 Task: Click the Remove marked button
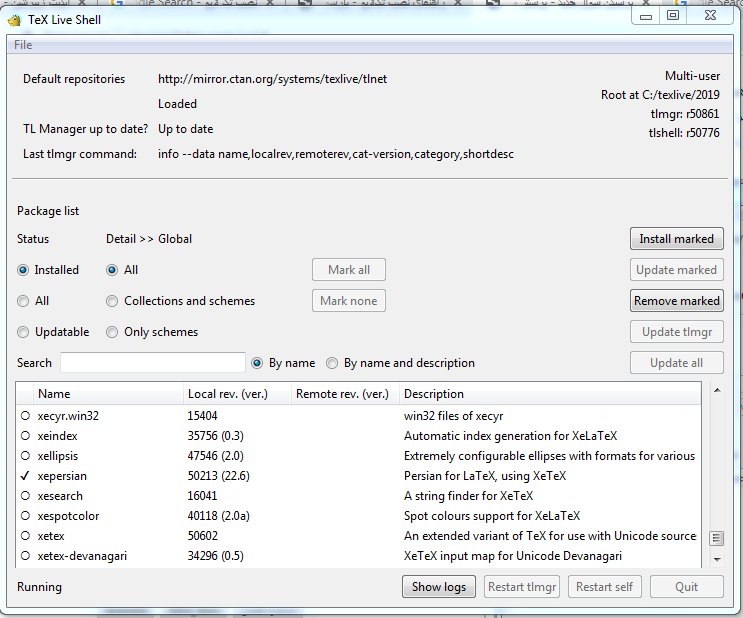(676, 301)
